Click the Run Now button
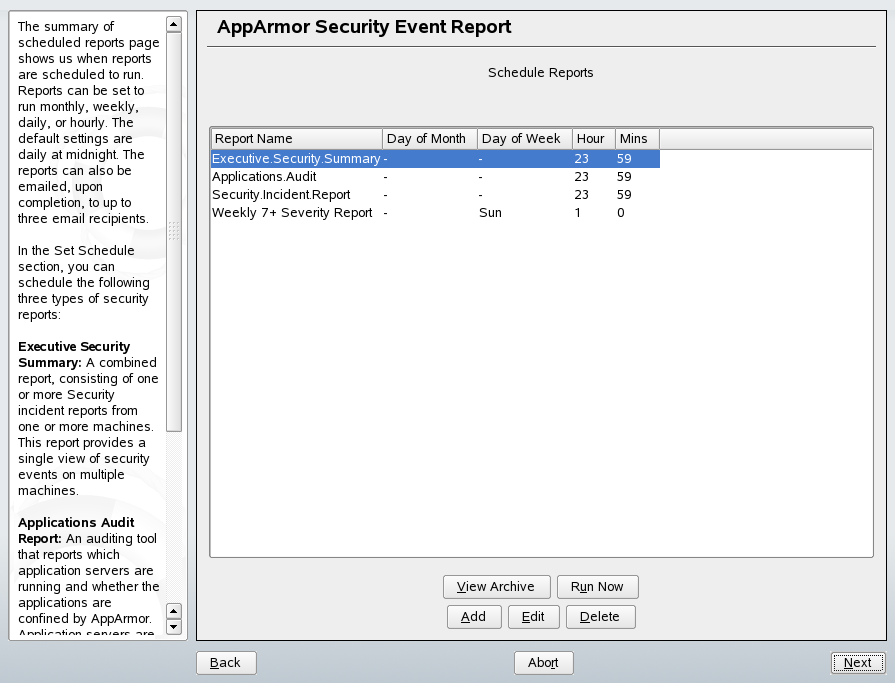Viewport: 895px width, 683px height. tap(597, 587)
